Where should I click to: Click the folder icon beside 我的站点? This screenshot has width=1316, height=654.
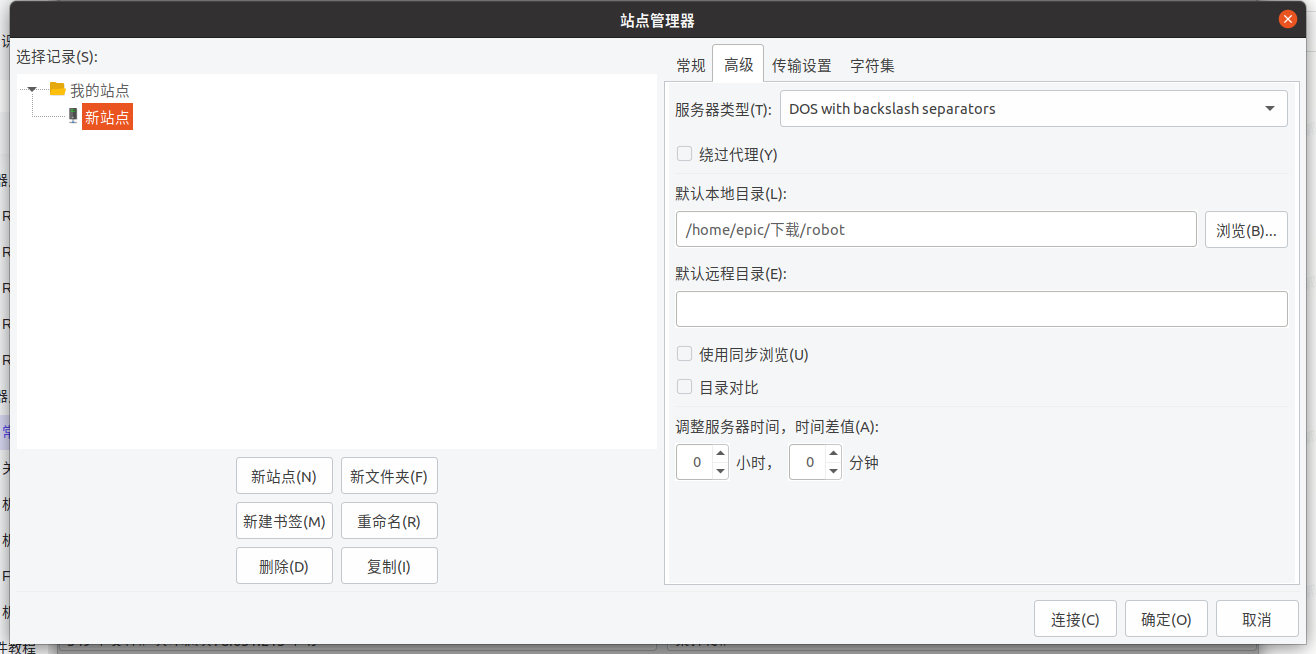click(57, 89)
